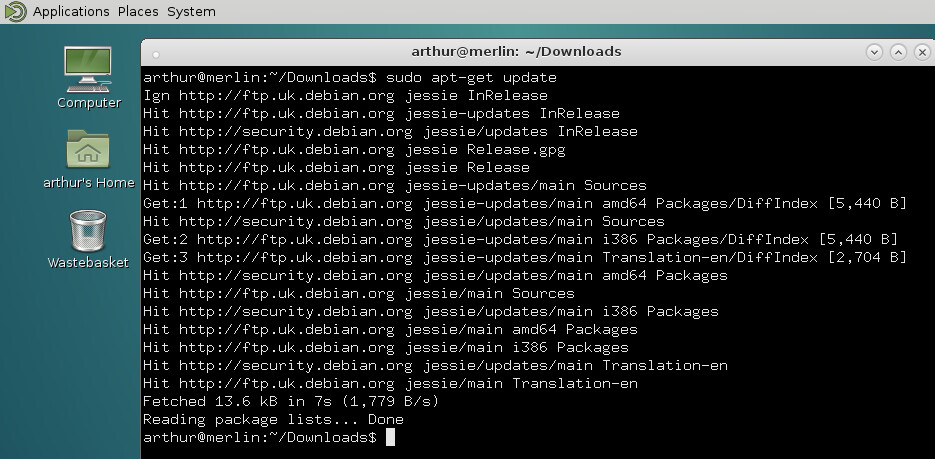Click the '[2,704 B]' size value
Screen dimensions: 935x459
point(866,257)
